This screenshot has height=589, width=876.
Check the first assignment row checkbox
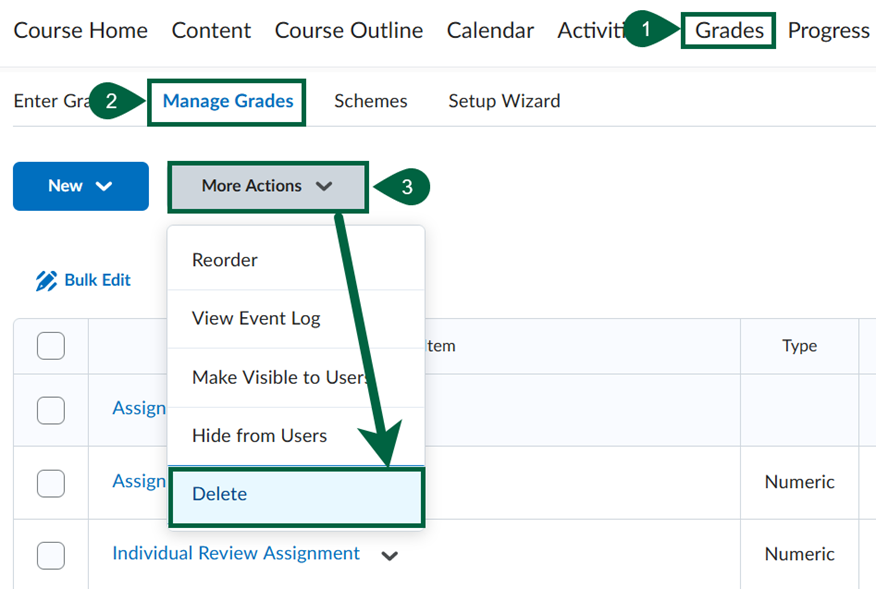coord(50,409)
